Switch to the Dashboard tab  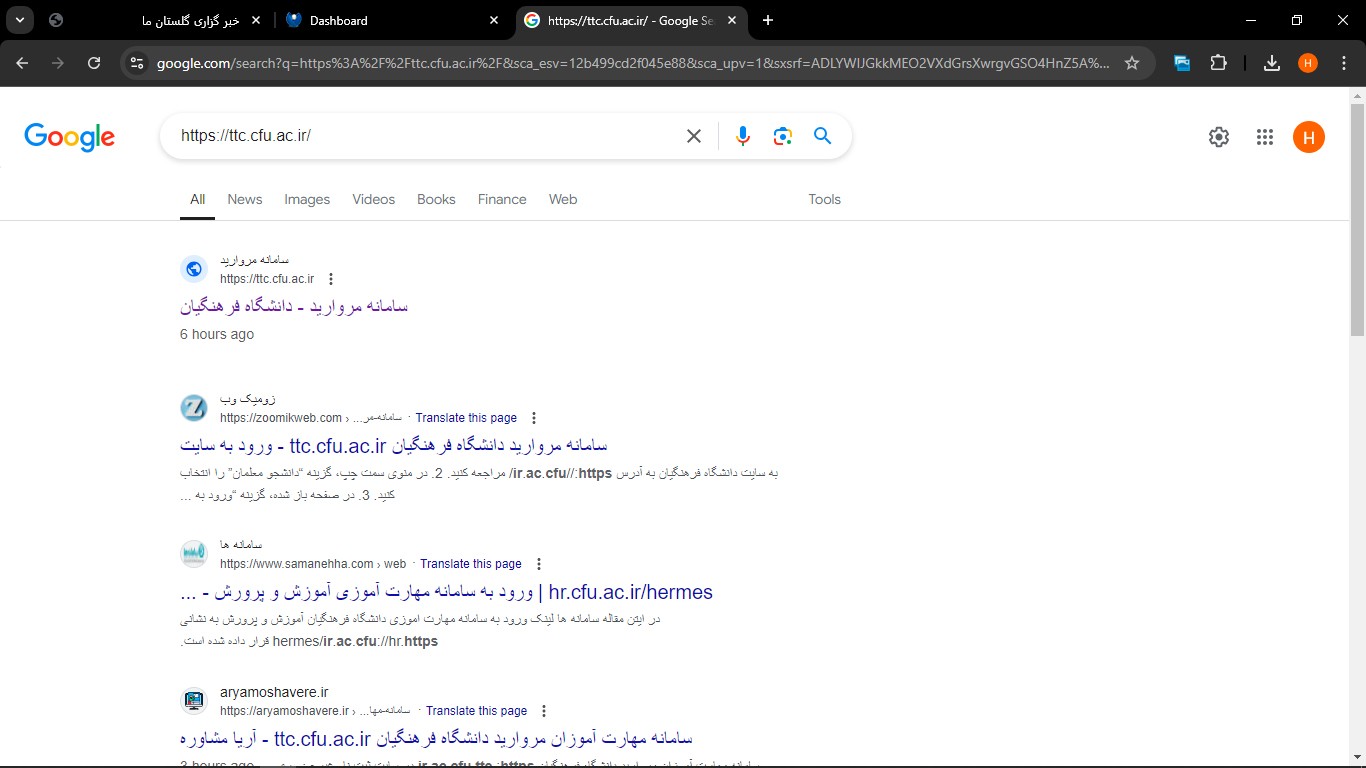coord(392,20)
